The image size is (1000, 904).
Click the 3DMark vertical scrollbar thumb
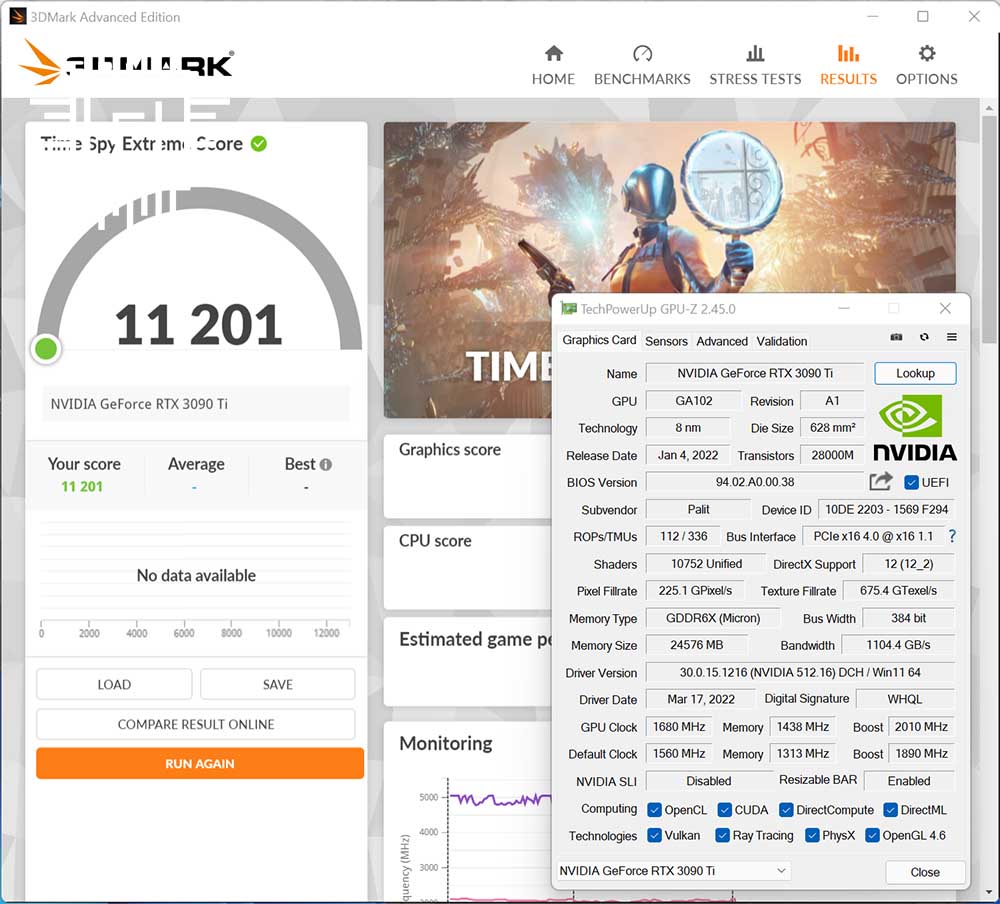point(989,230)
